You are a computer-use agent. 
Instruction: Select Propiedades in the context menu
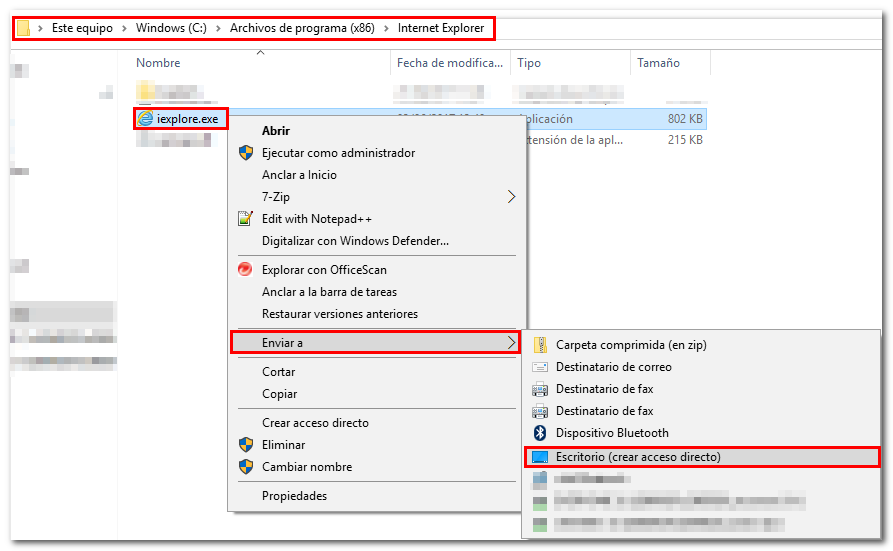pyautogui.click(x=294, y=496)
